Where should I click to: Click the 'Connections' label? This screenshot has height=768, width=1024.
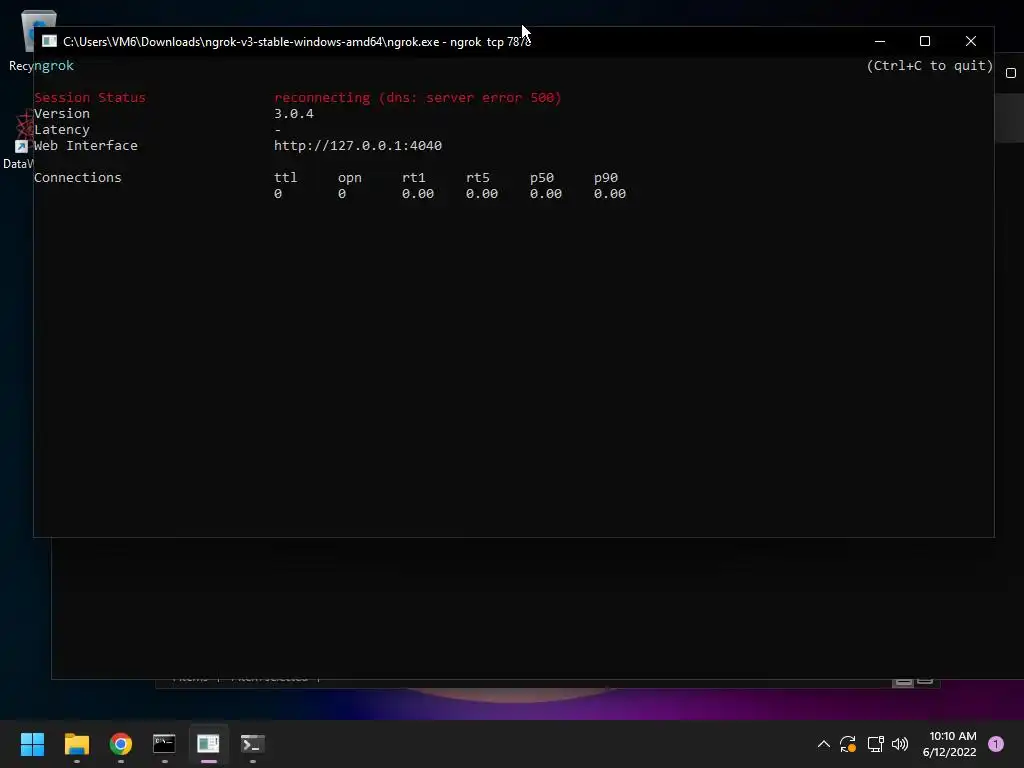(78, 178)
